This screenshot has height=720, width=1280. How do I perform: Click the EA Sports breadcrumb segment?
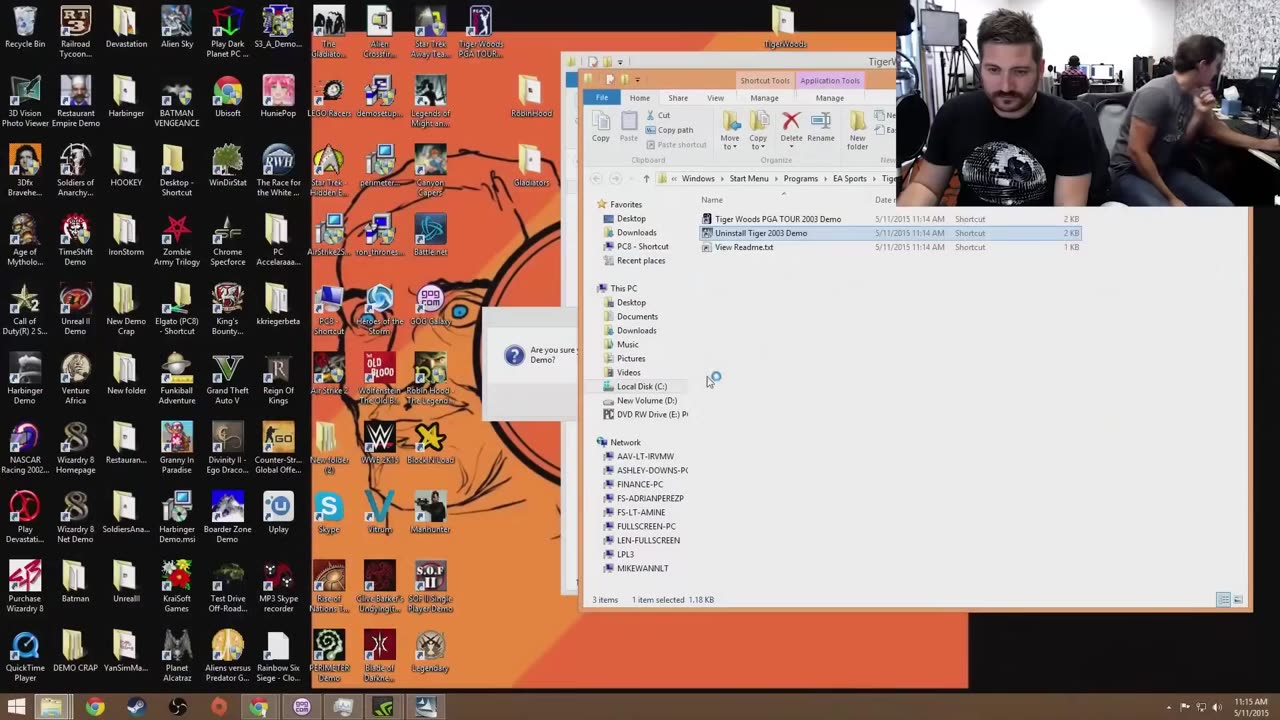(850, 179)
